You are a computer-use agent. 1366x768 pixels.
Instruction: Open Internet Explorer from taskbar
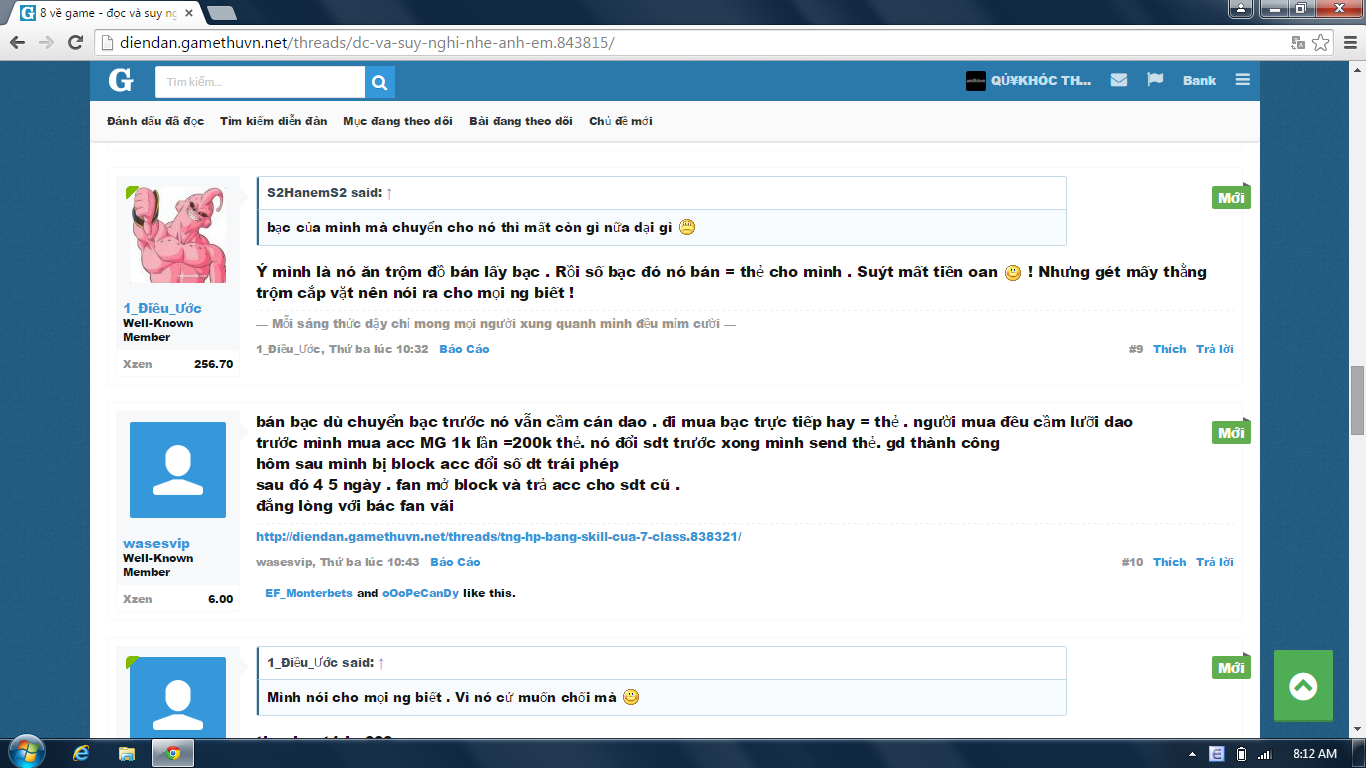pos(82,753)
